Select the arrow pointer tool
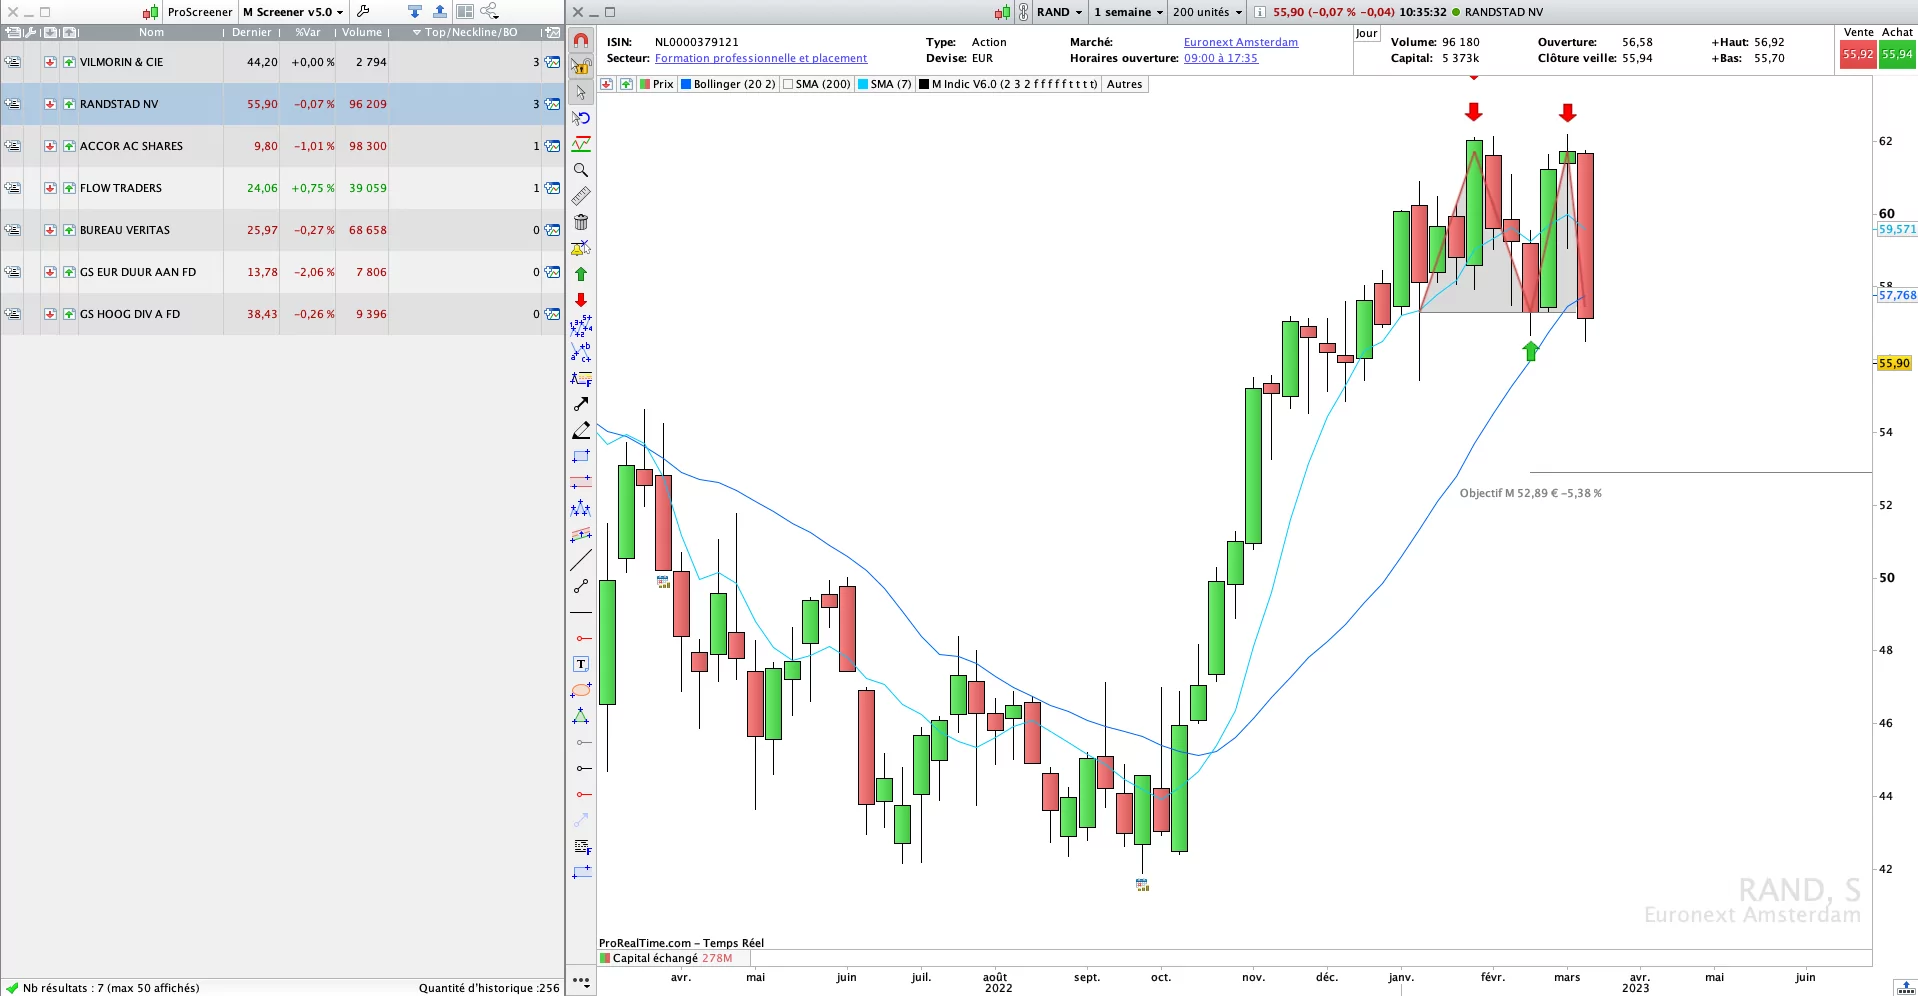 tap(581, 93)
